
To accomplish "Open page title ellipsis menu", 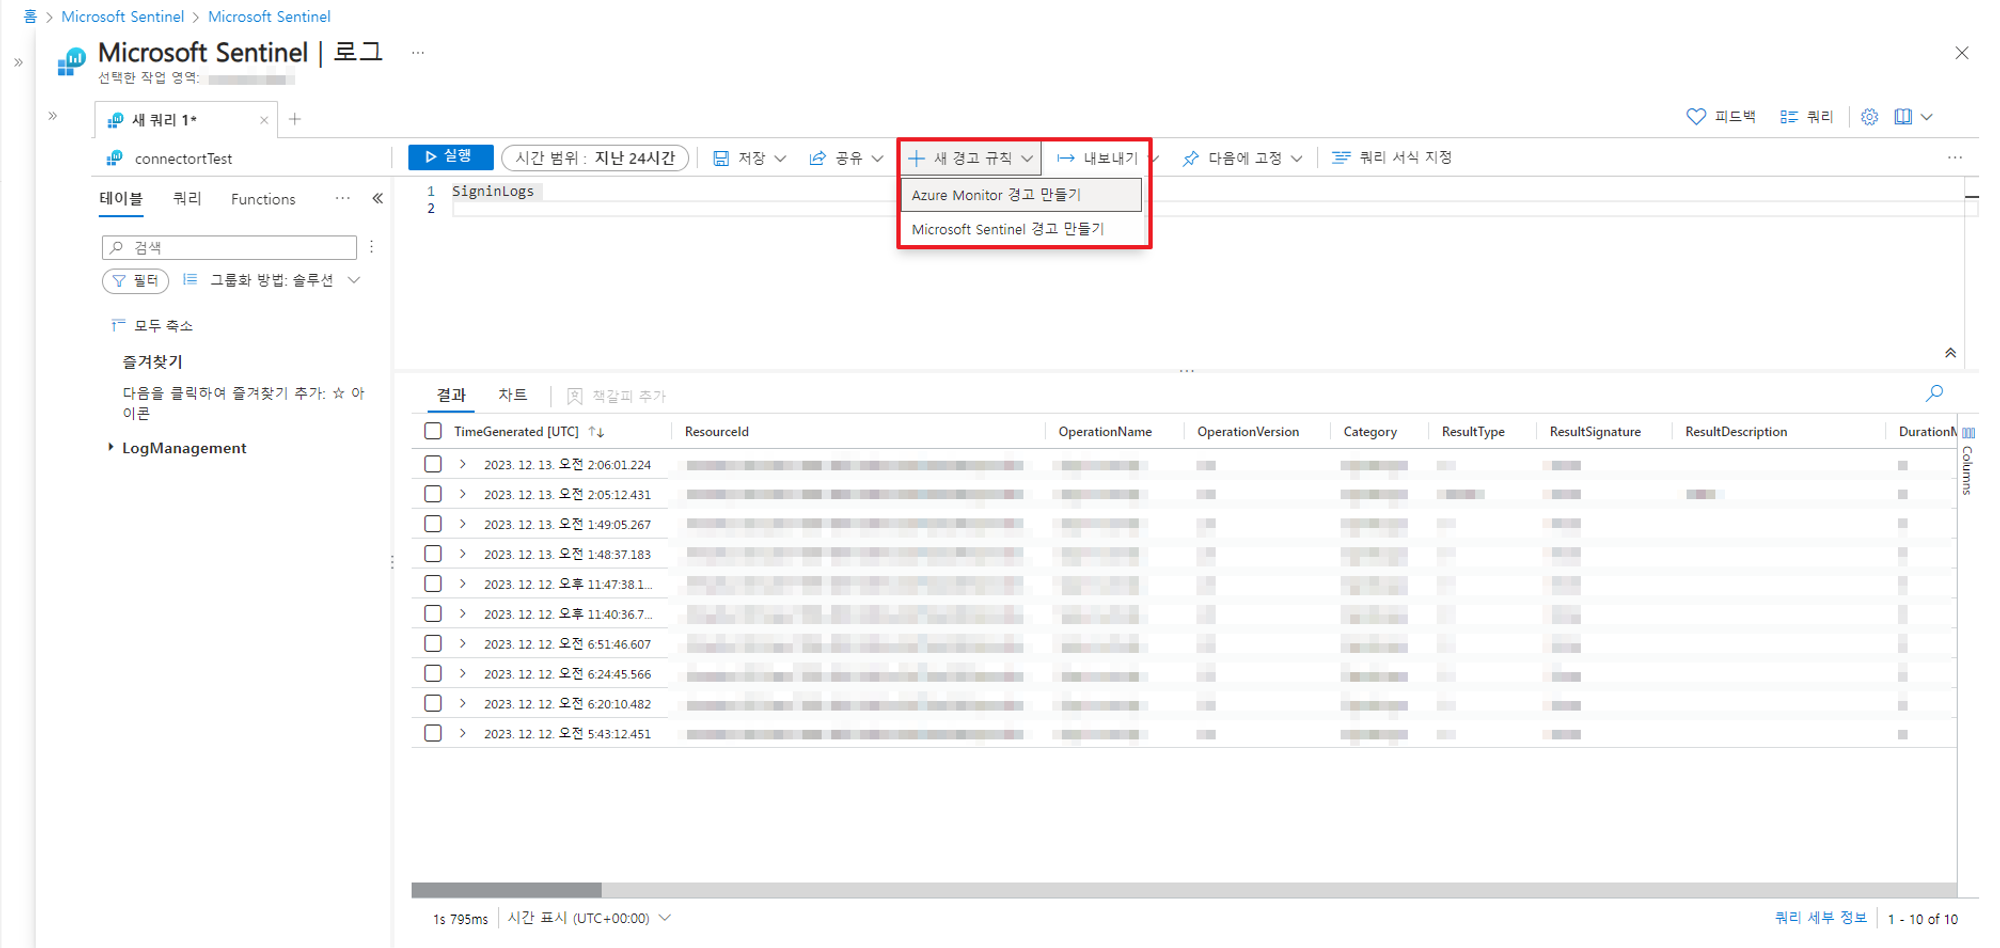I will coord(418,53).
